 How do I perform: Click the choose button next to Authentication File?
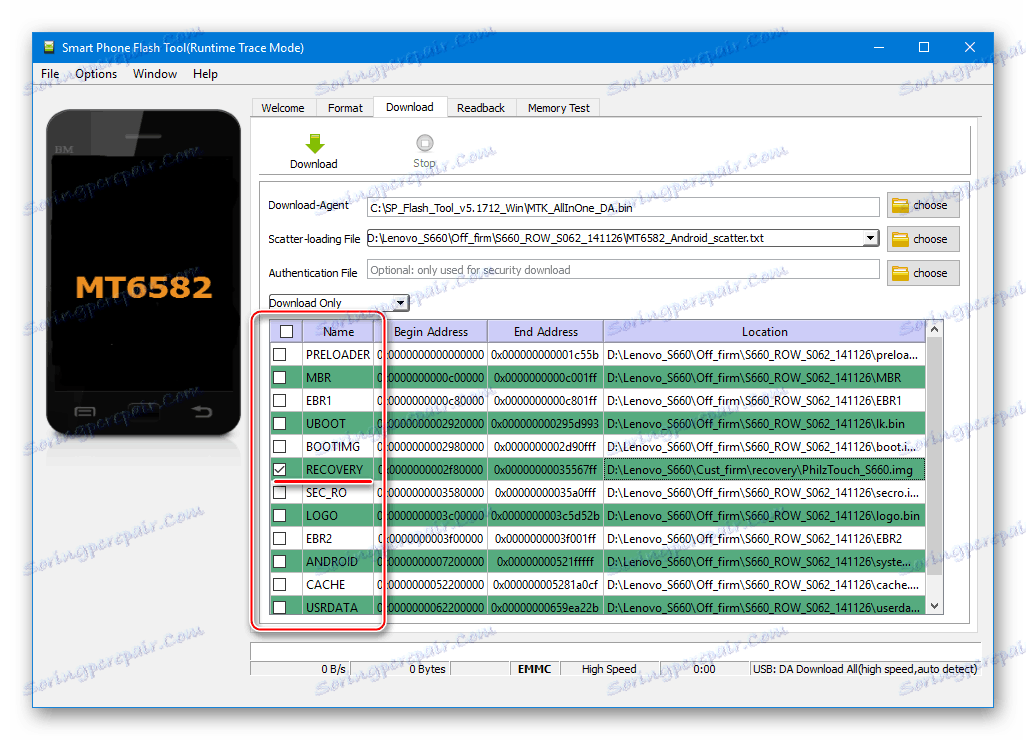[922, 272]
